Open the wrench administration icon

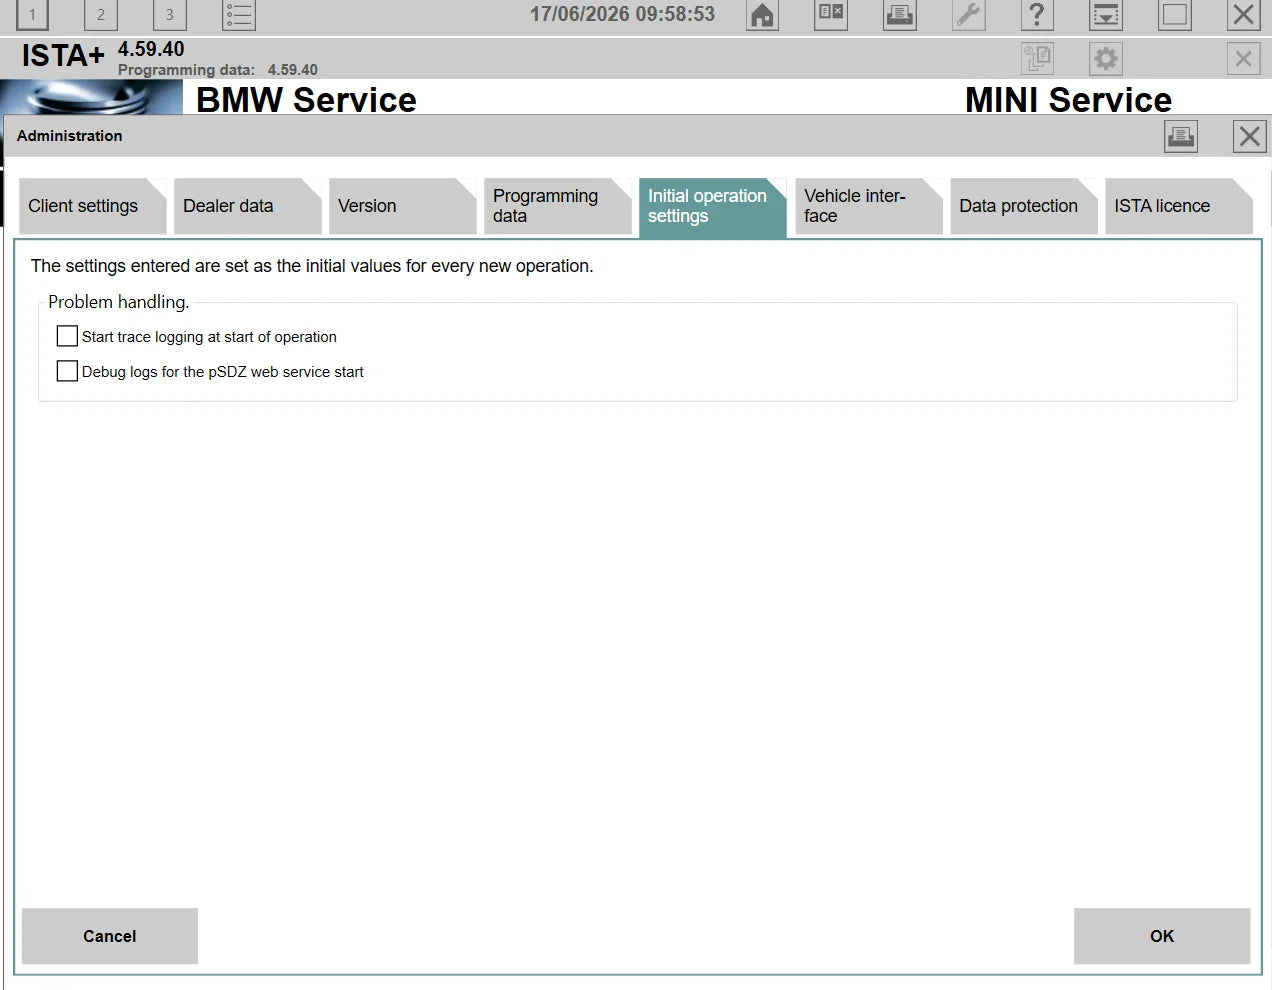(x=969, y=14)
